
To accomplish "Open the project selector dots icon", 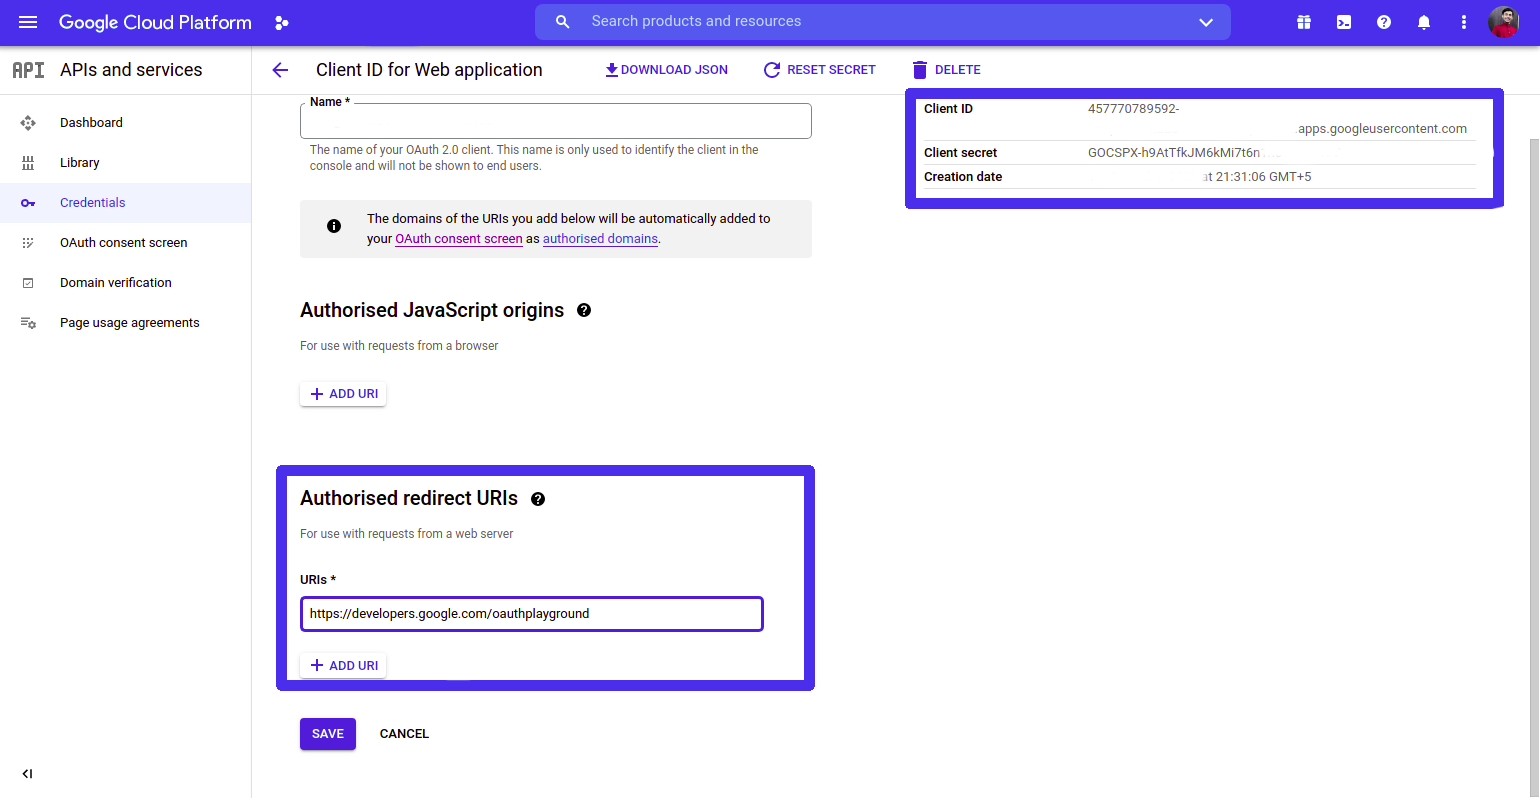I will click(282, 22).
